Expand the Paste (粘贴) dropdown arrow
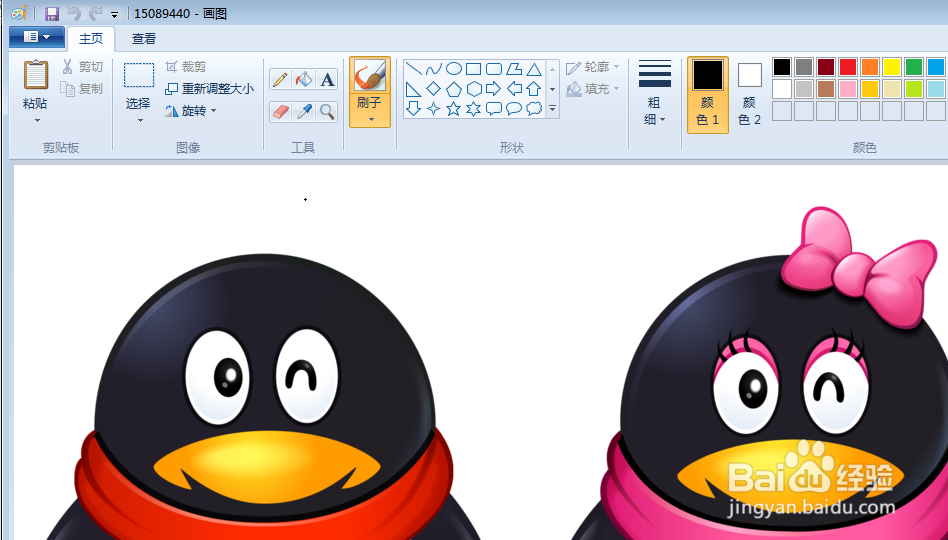 37,120
